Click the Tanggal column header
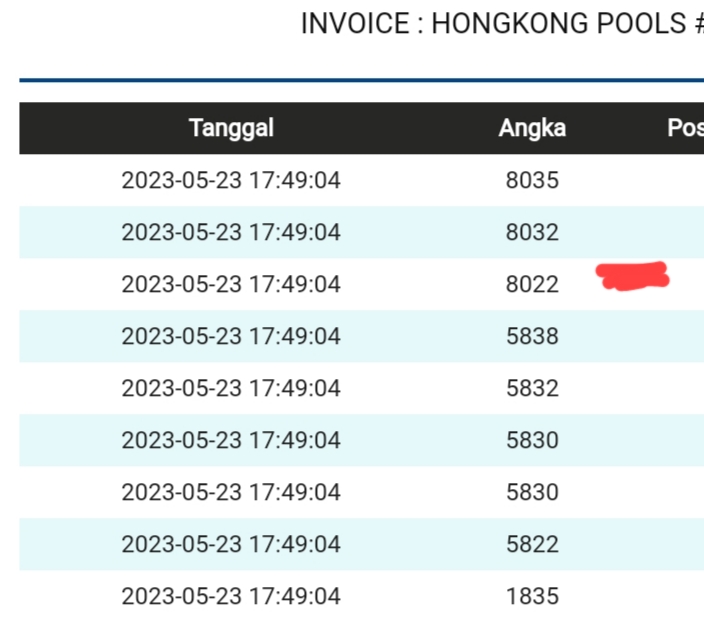Image resolution: width=704 pixels, height=640 pixels. click(x=231, y=128)
